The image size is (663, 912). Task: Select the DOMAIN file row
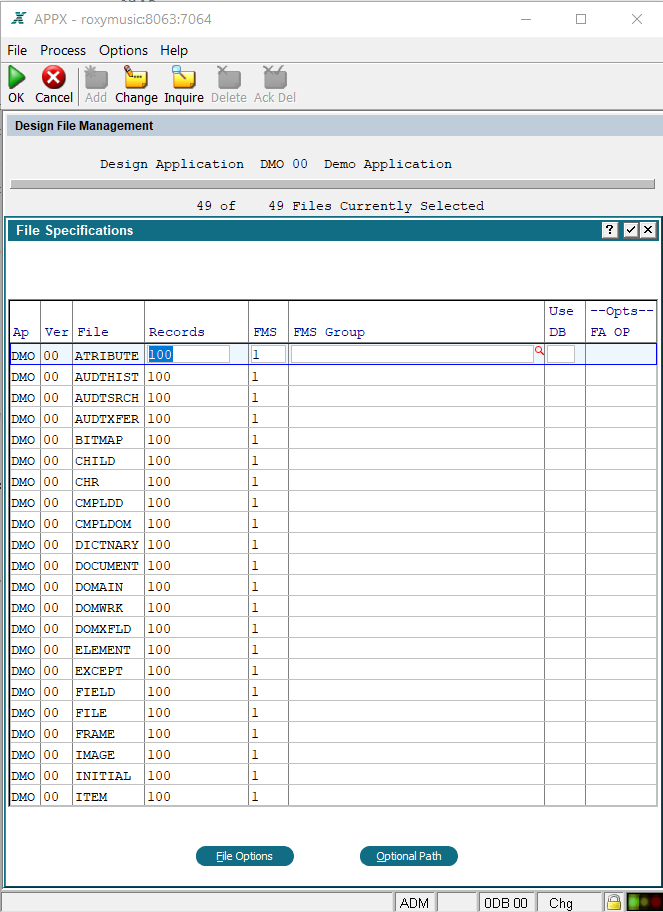point(333,586)
